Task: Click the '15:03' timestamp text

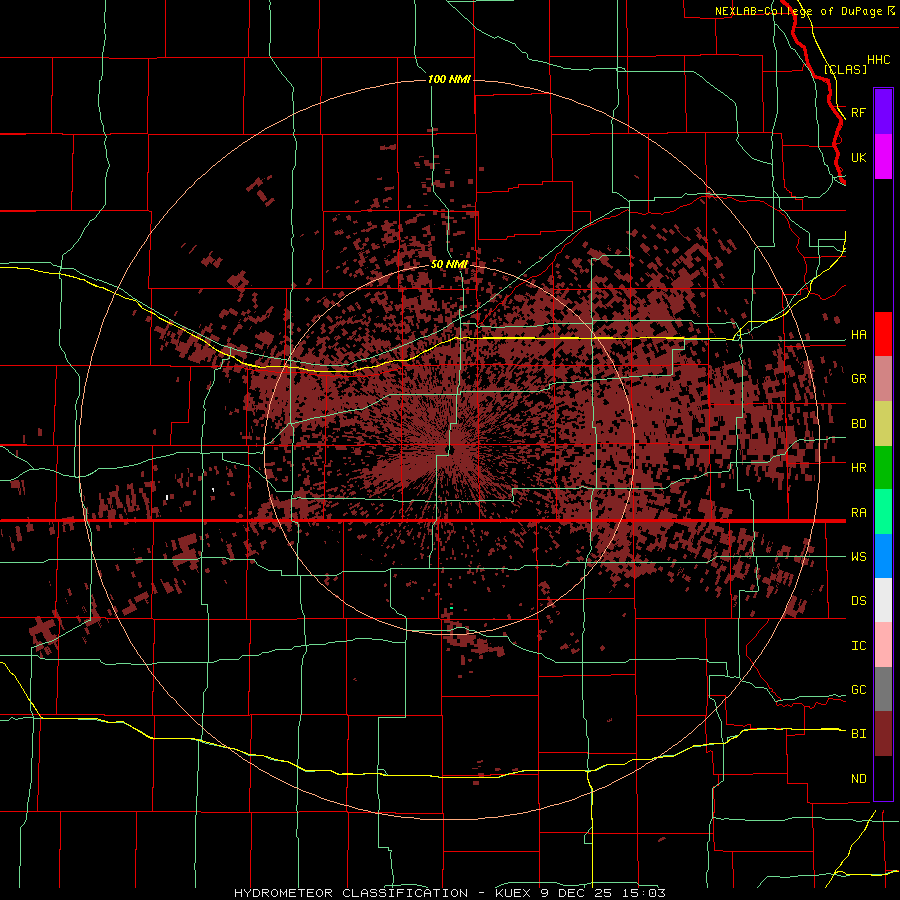Action: pyautogui.click(x=643, y=893)
